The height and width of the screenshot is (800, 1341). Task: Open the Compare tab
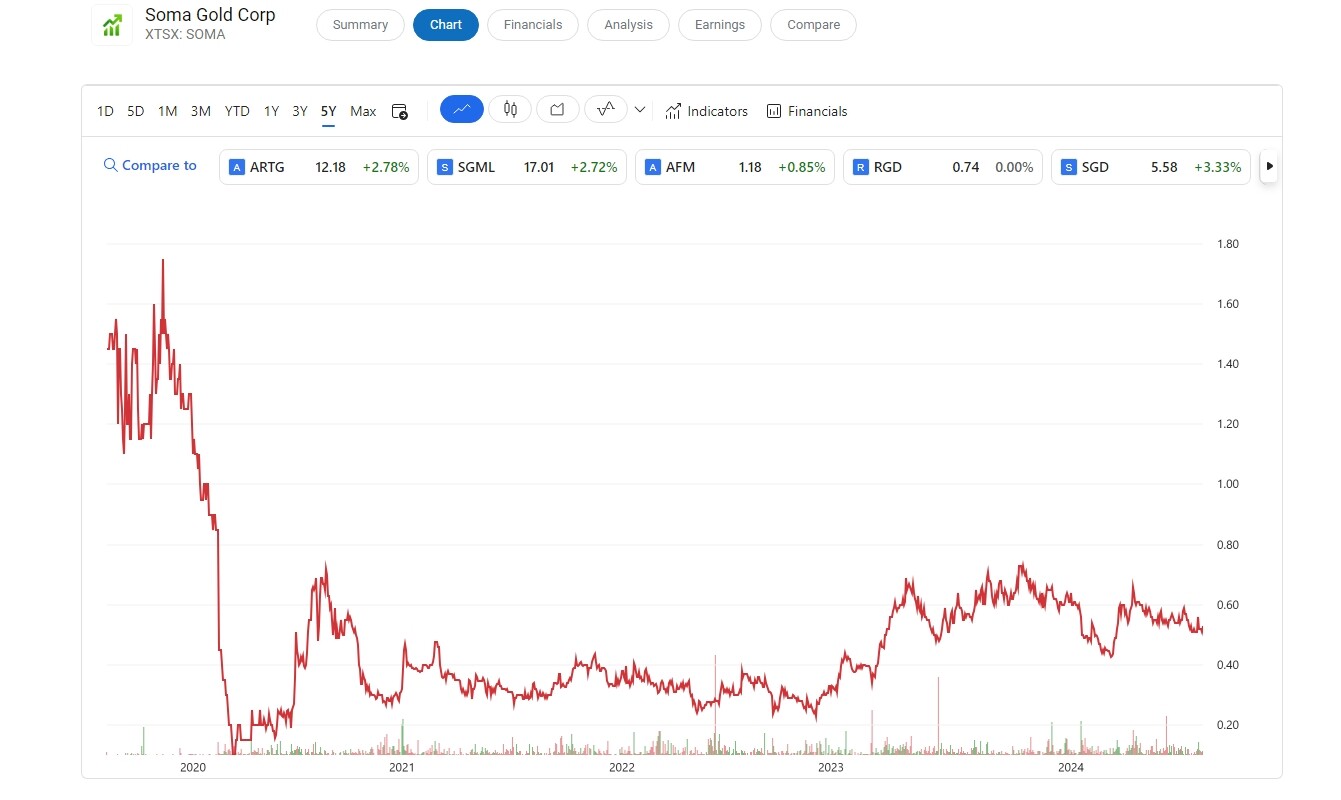click(x=814, y=25)
